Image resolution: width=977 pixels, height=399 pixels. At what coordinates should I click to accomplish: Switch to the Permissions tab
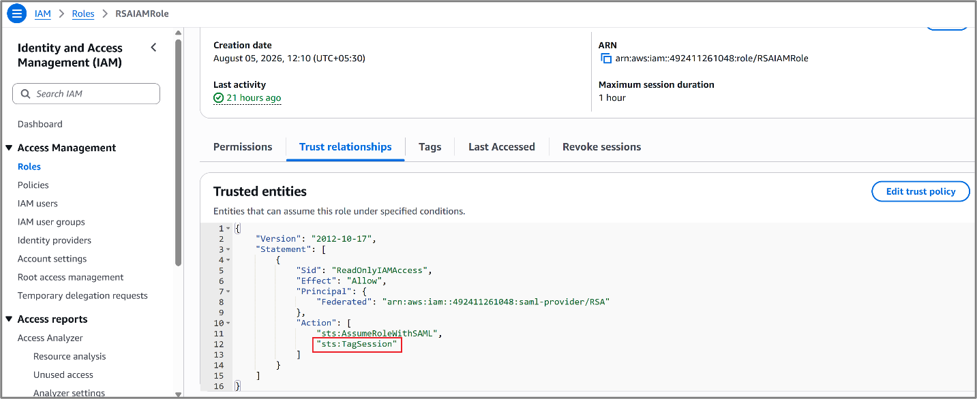[x=243, y=147]
